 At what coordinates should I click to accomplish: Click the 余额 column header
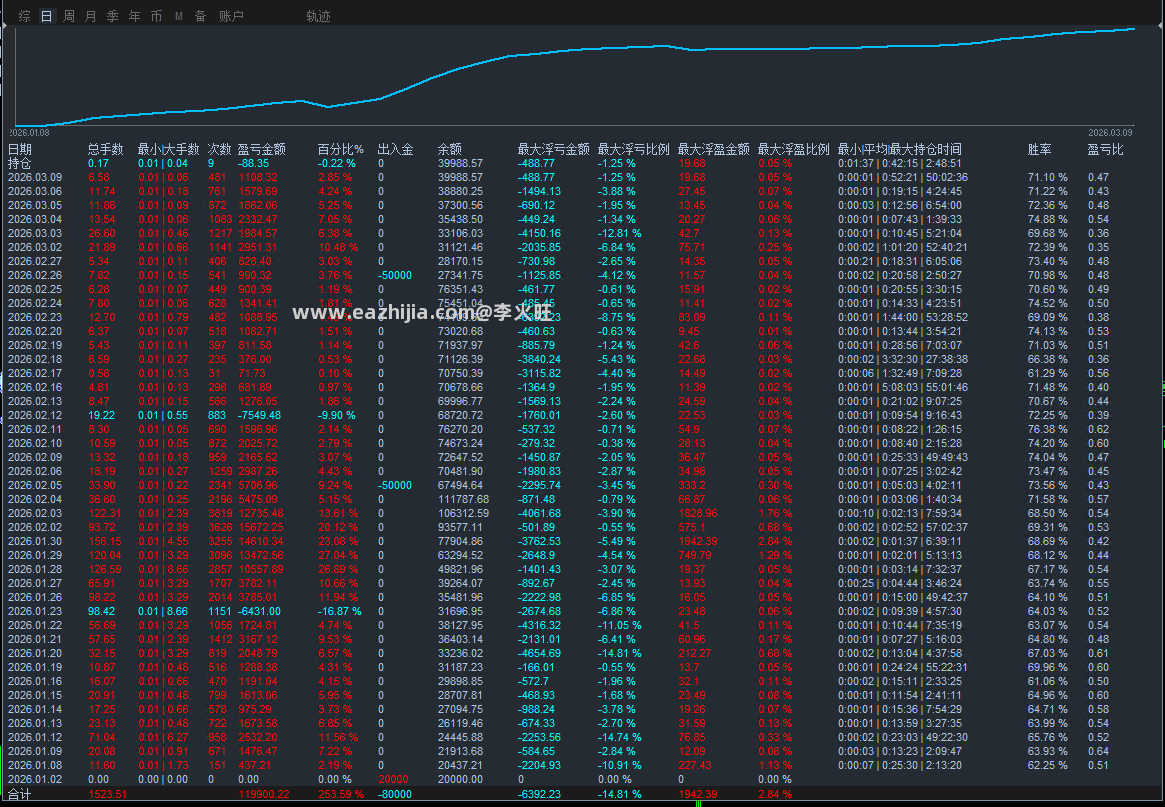pos(450,149)
